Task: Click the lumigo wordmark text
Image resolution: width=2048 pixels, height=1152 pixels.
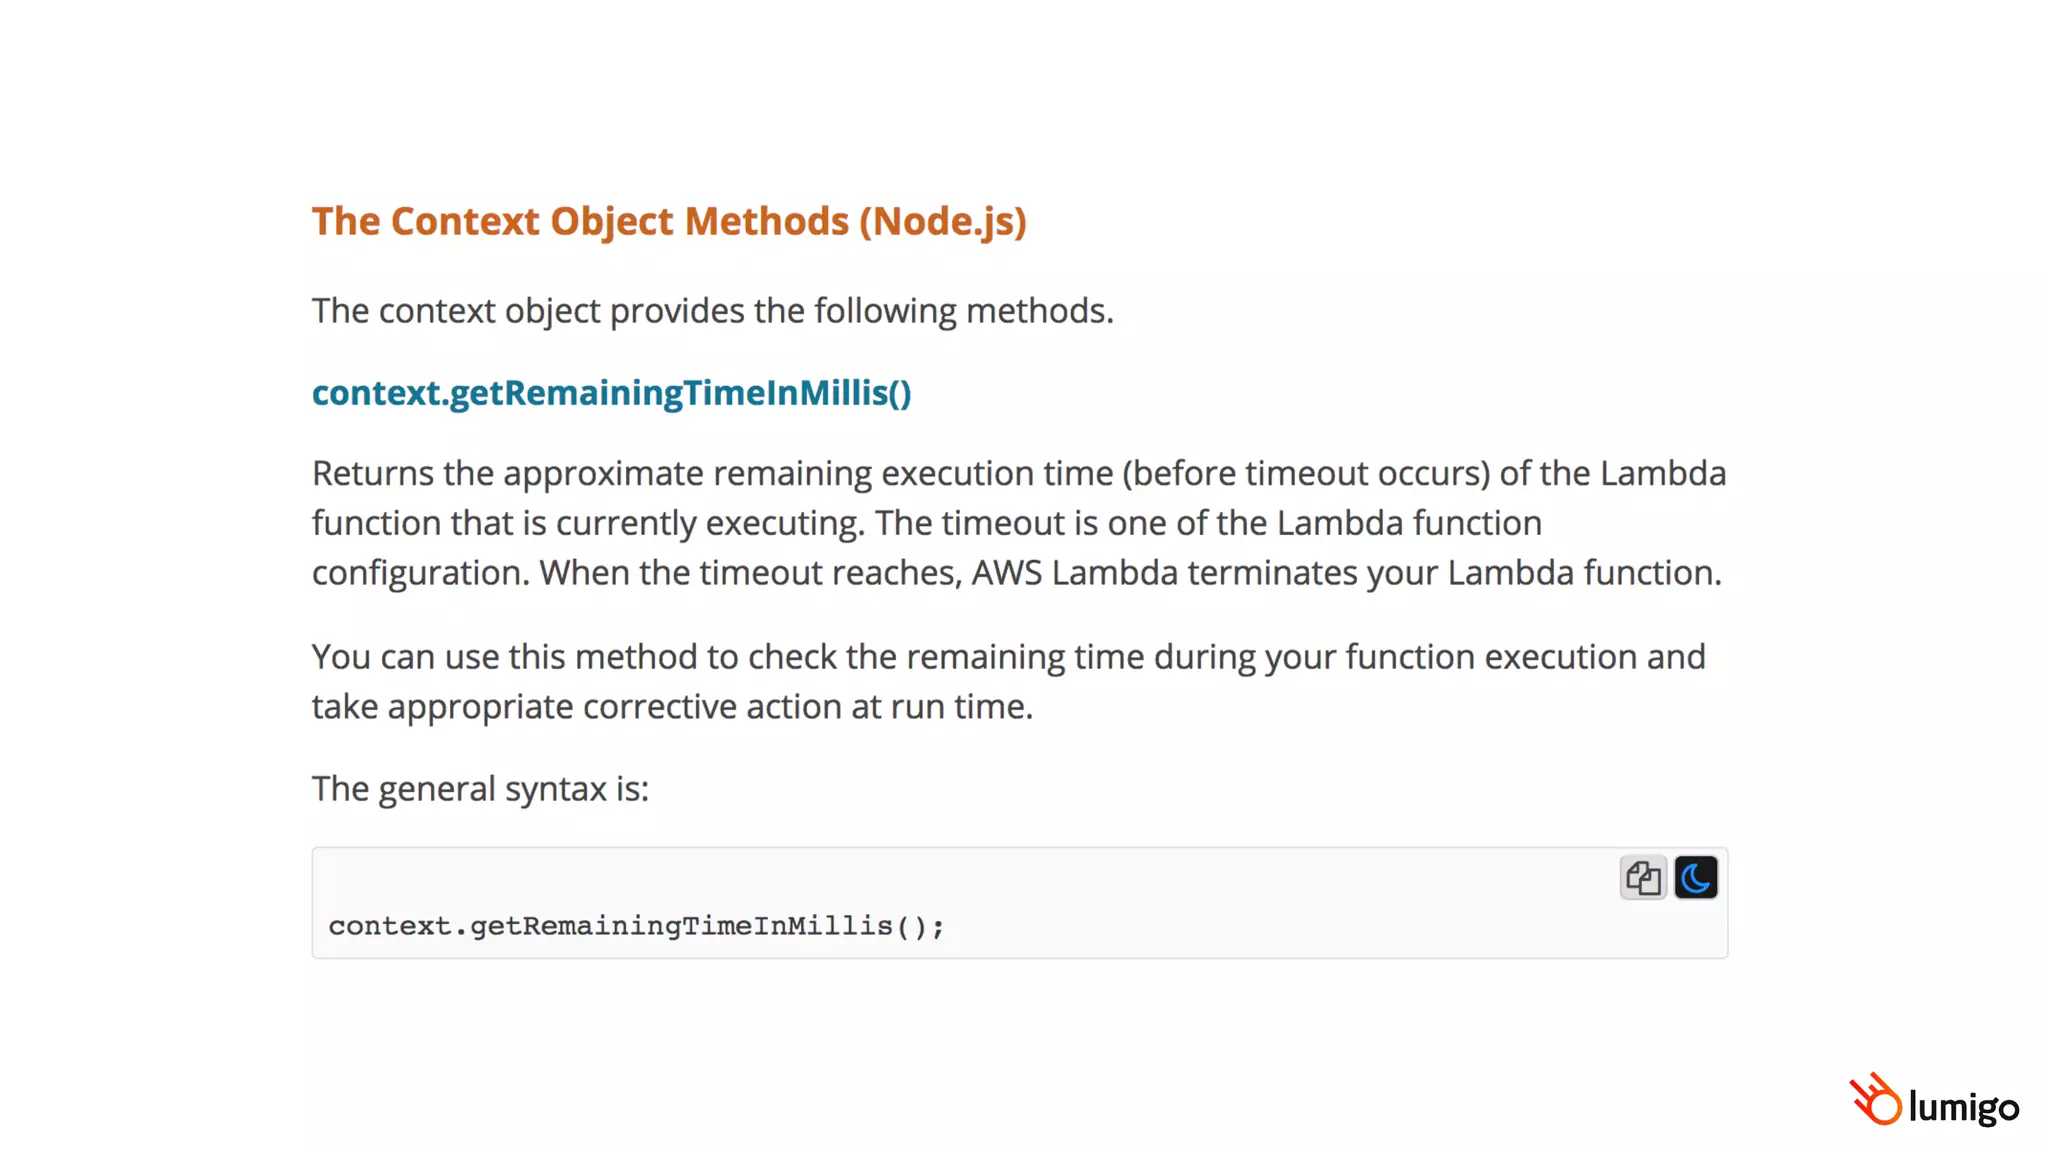Action: pos(1964,1107)
